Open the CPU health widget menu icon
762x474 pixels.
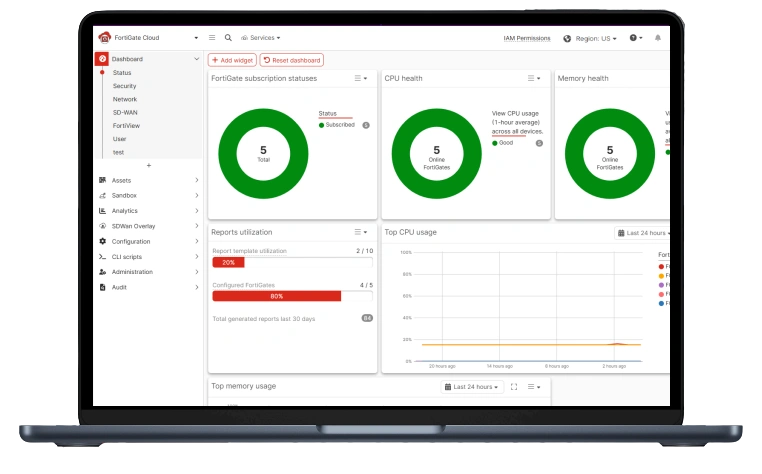534,78
